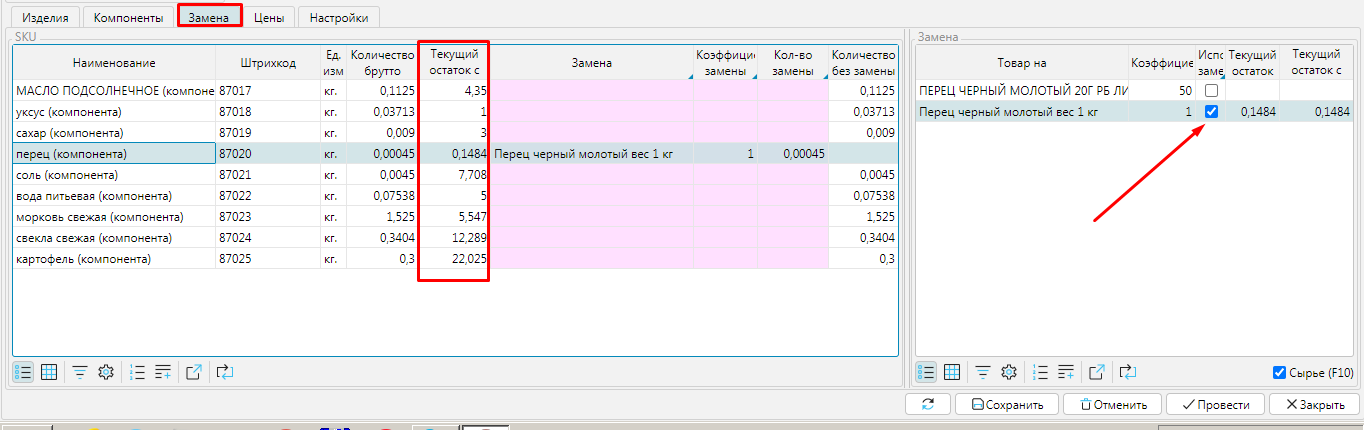Toggle the Сырье (F10) checkbox
The image size is (1364, 430).
[x=1279, y=373]
